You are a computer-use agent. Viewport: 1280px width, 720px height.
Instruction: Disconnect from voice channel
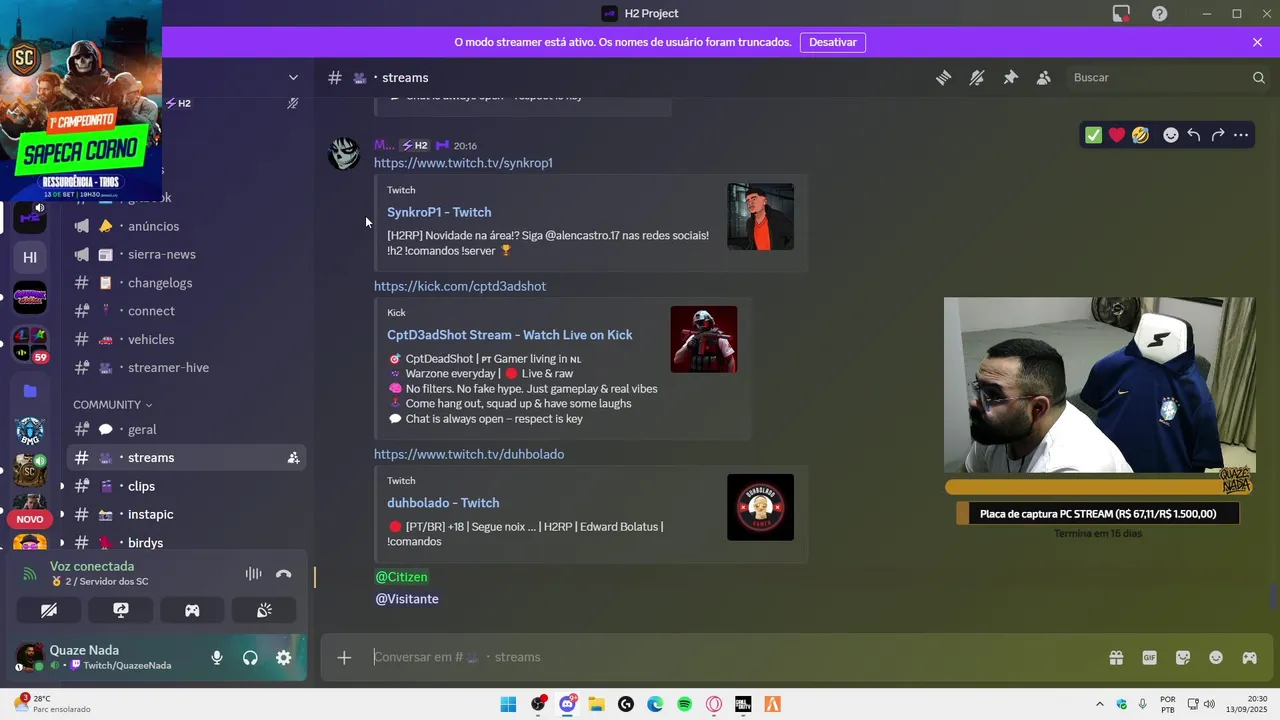coord(284,574)
